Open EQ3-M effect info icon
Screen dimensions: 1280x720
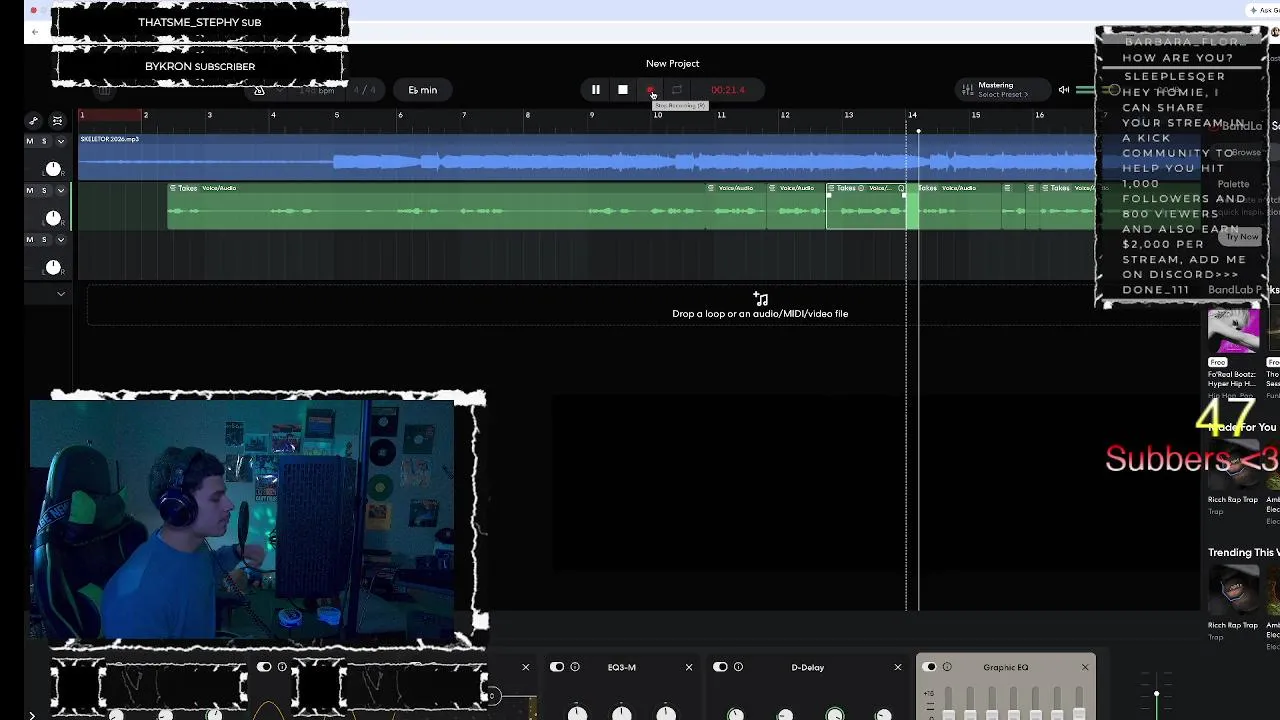[575, 667]
